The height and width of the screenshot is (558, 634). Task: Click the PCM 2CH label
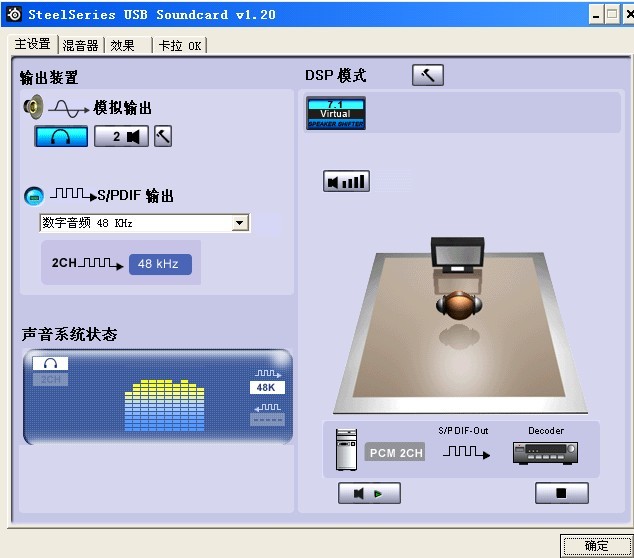pyautogui.click(x=395, y=452)
